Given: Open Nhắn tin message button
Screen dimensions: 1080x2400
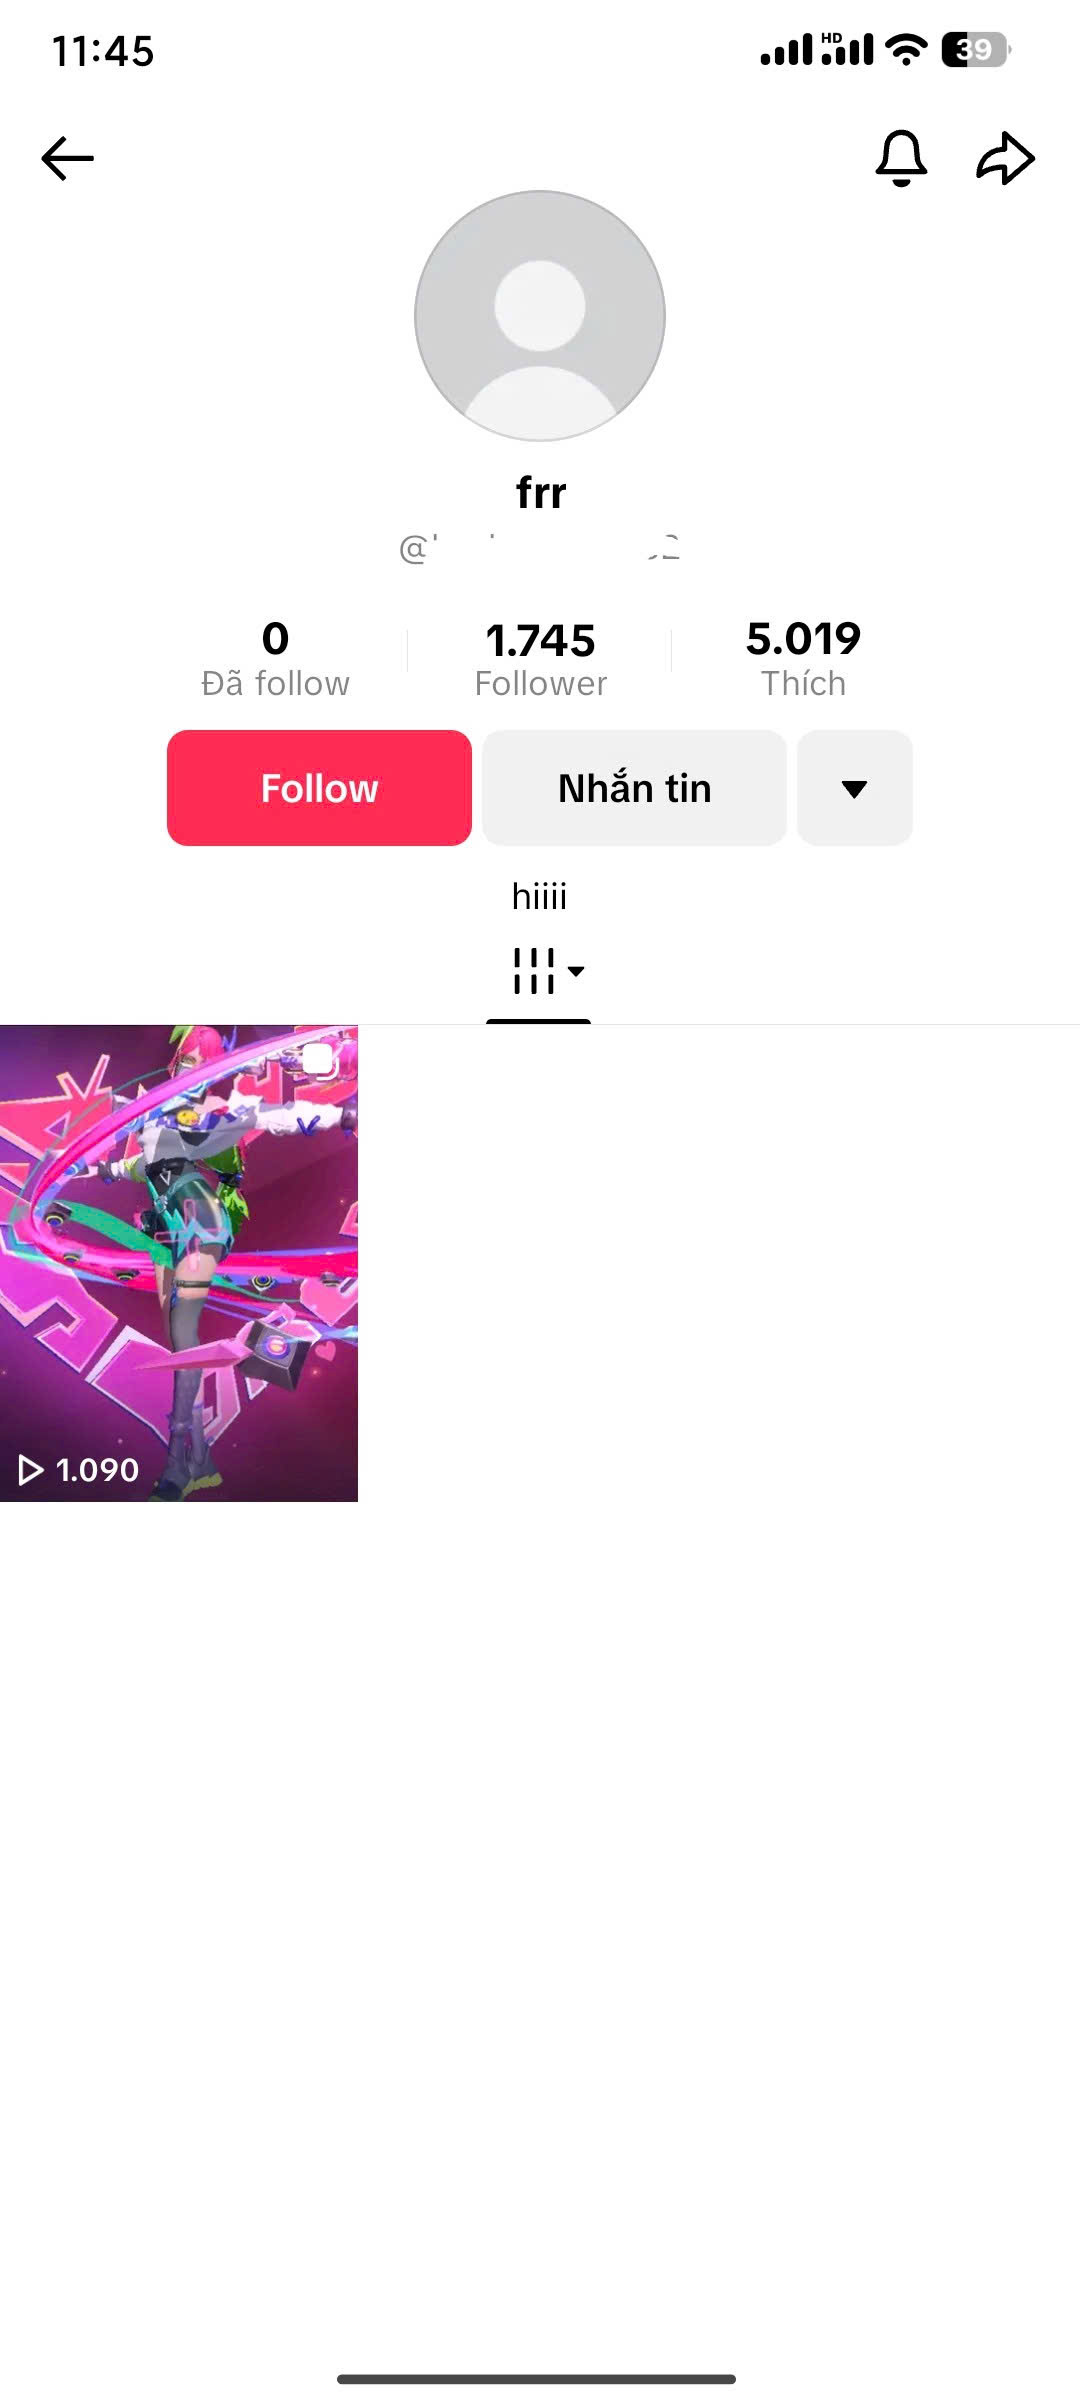Looking at the screenshot, I should pyautogui.click(x=634, y=788).
